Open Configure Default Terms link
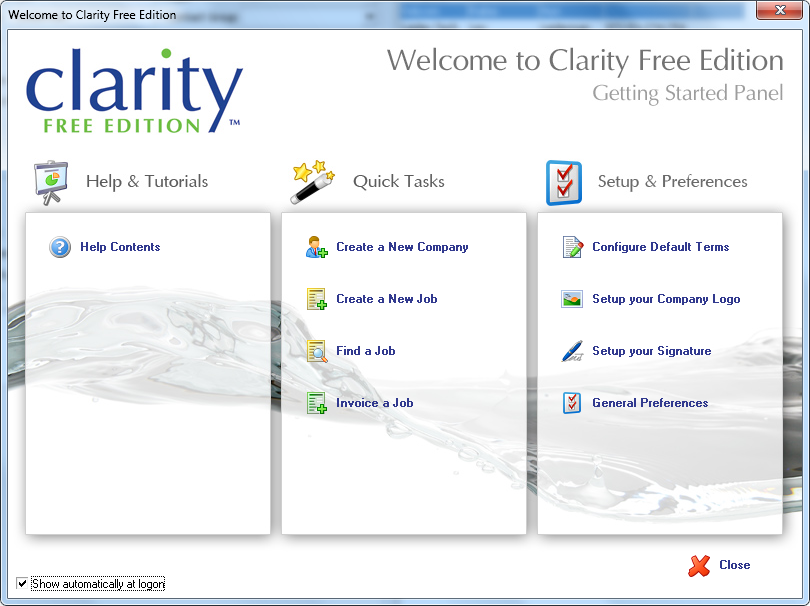Image resolution: width=810 pixels, height=606 pixels. [x=660, y=247]
